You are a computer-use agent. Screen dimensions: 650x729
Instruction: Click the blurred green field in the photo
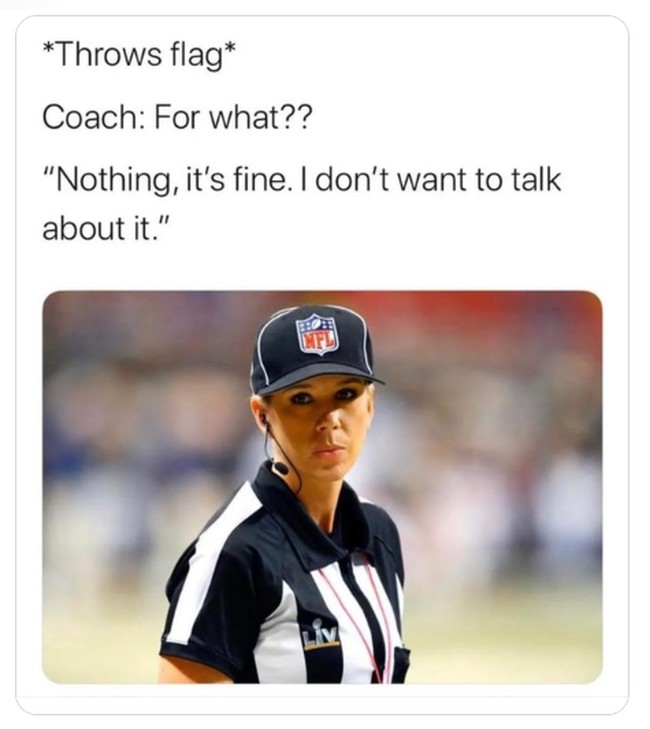502,642
